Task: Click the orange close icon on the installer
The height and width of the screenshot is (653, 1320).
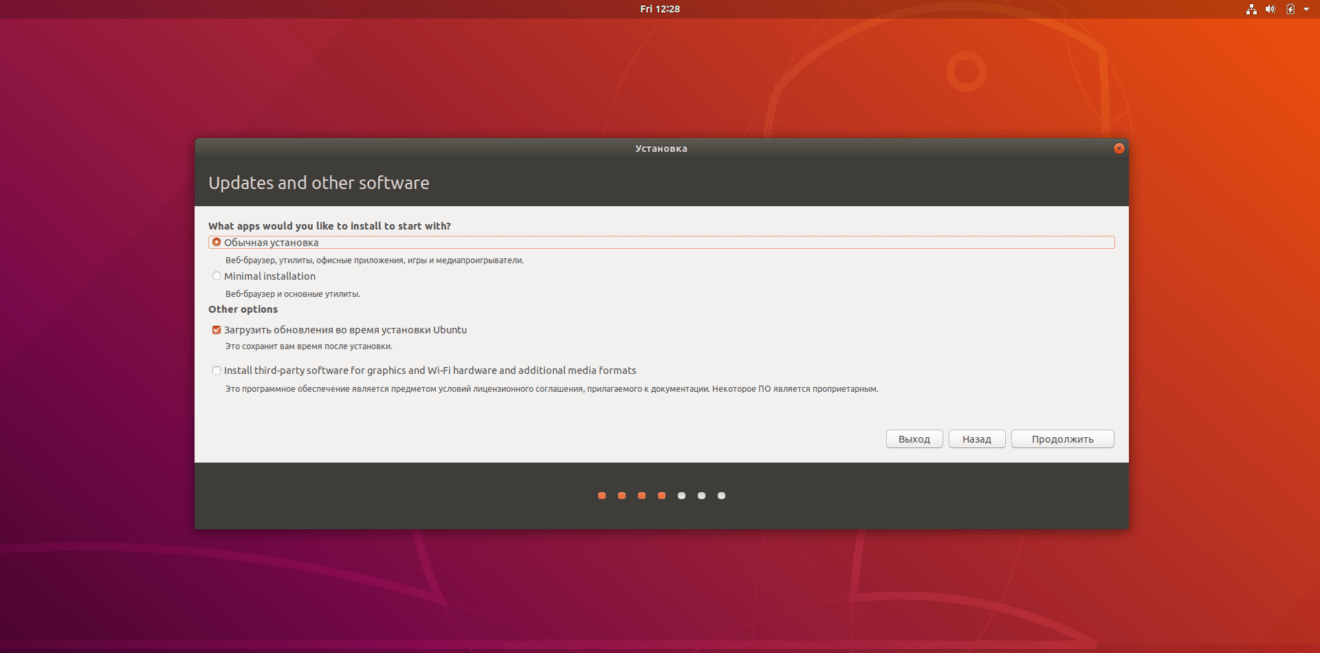Action: (1118, 148)
